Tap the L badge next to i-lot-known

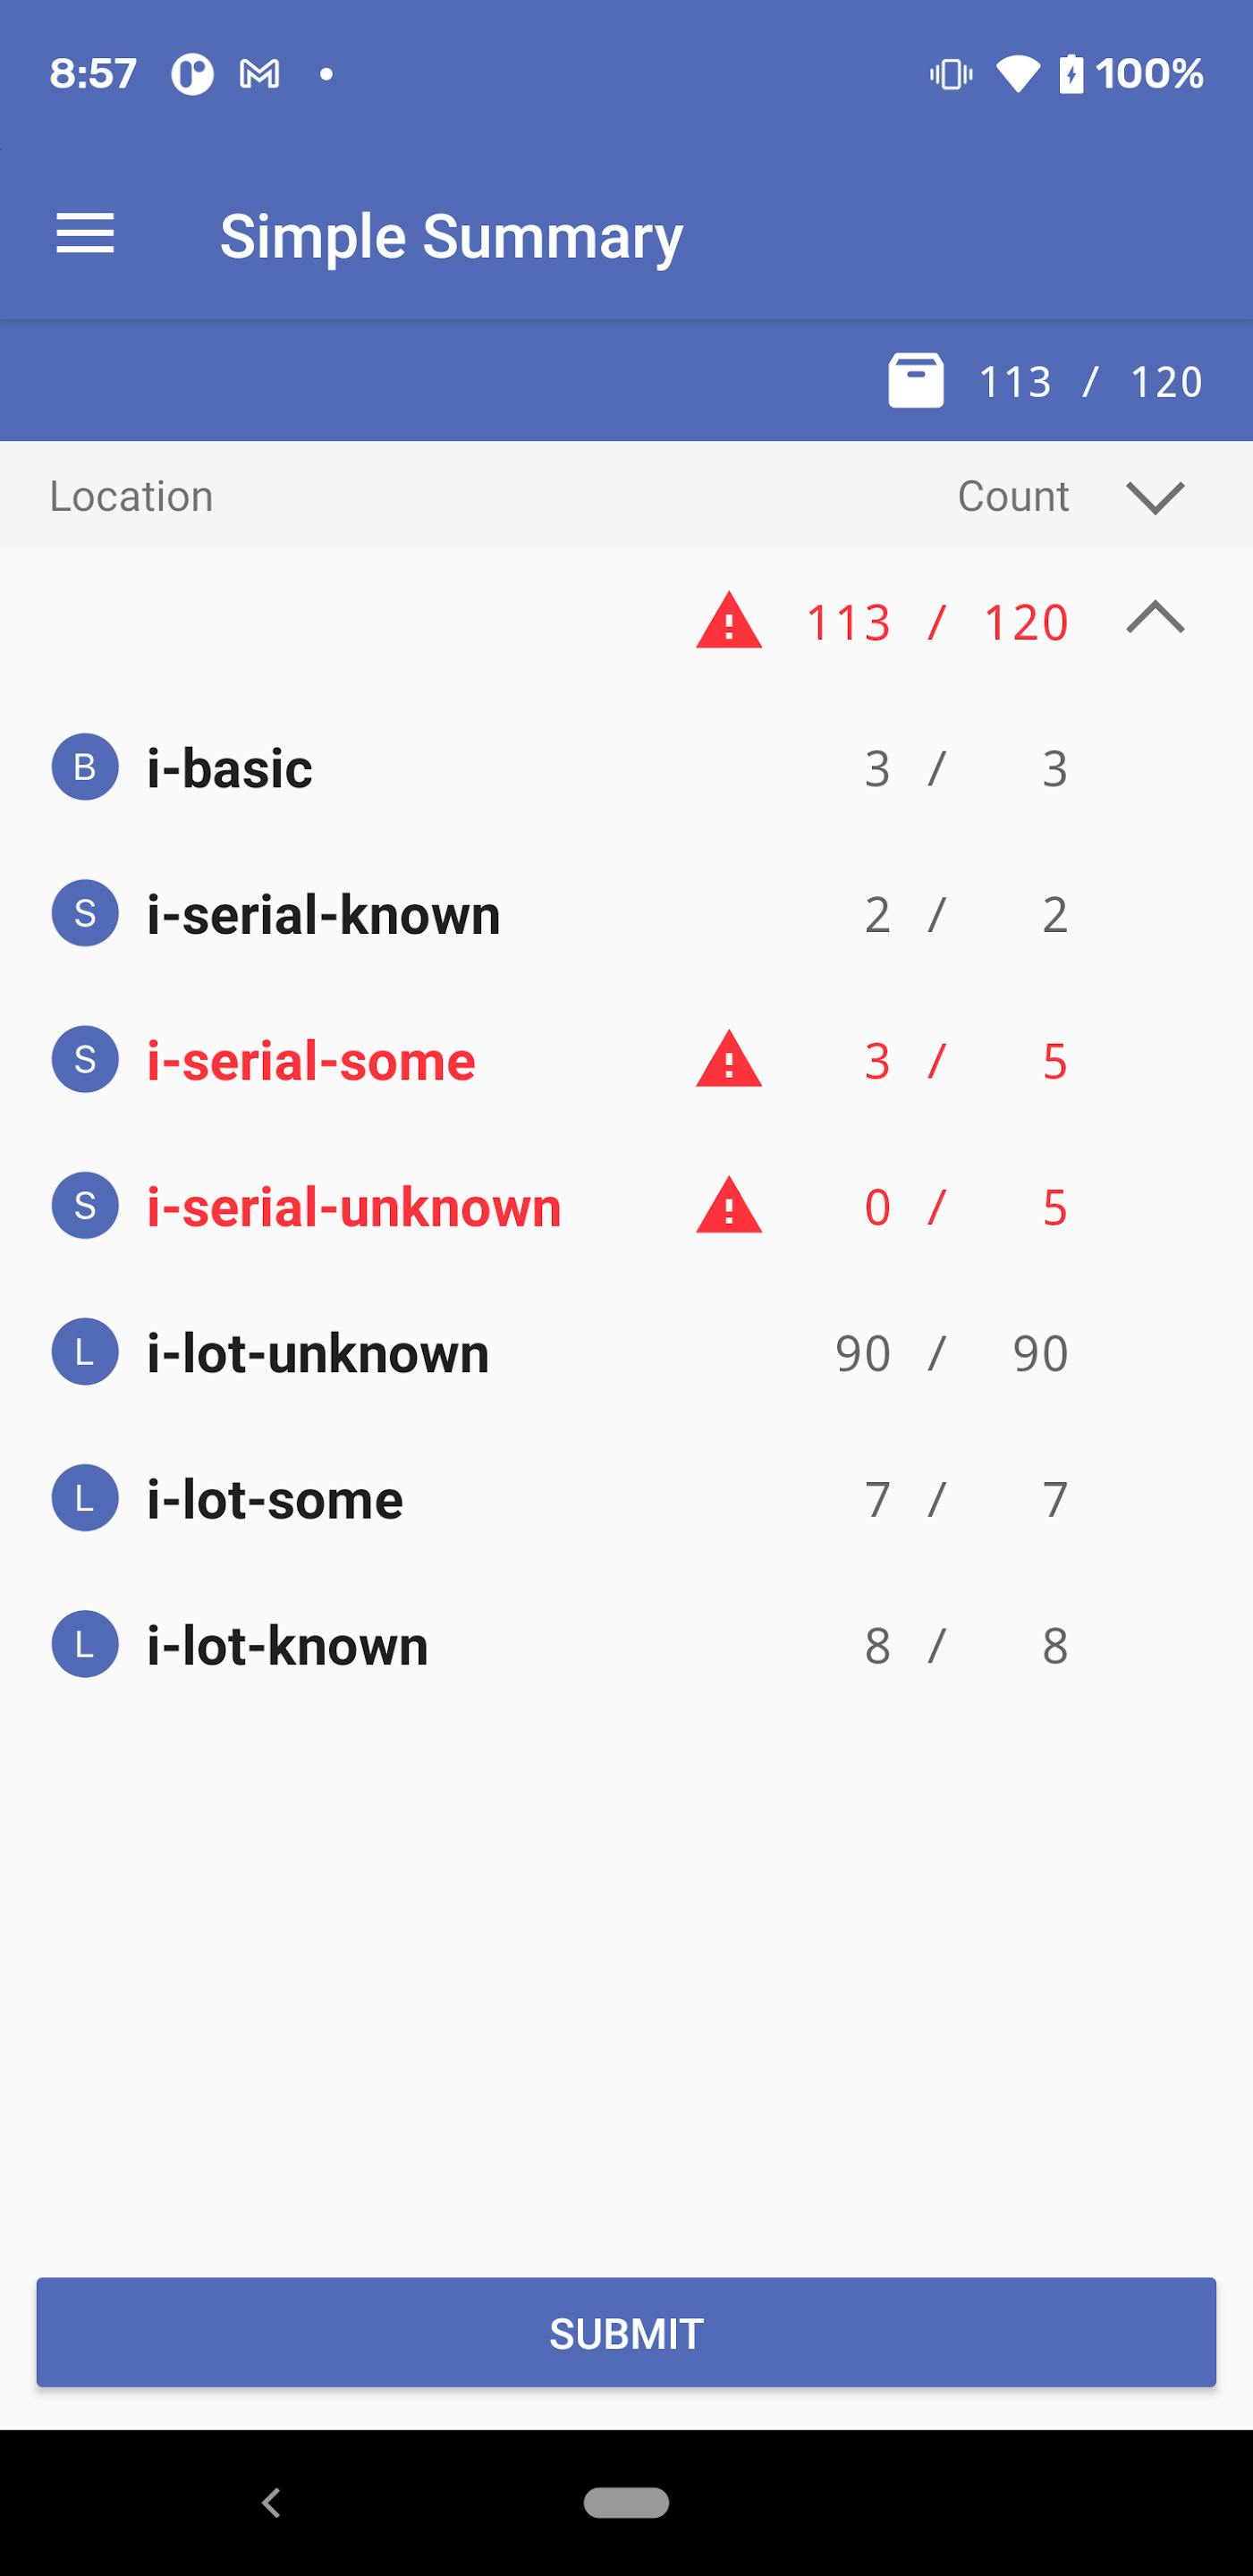click(85, 1644)
